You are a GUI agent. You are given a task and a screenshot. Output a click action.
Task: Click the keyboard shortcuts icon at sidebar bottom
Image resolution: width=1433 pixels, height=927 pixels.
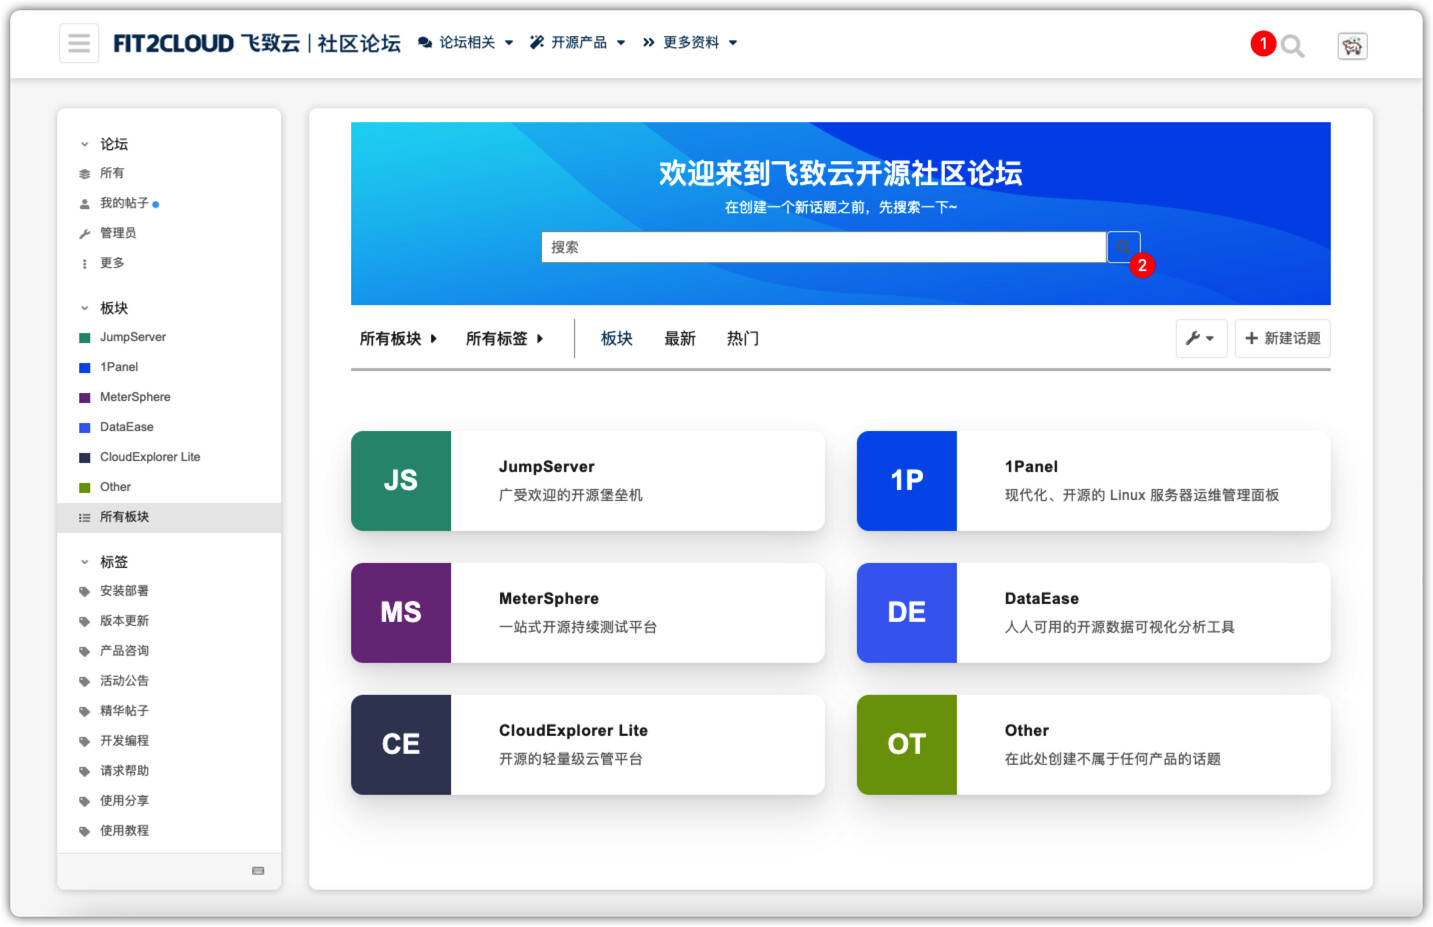click(x=258, y=871)
